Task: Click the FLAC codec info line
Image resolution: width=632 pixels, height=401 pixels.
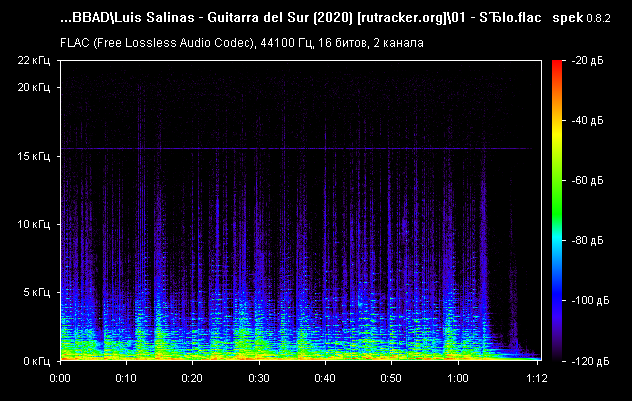Action: click(x=242, y=43)
